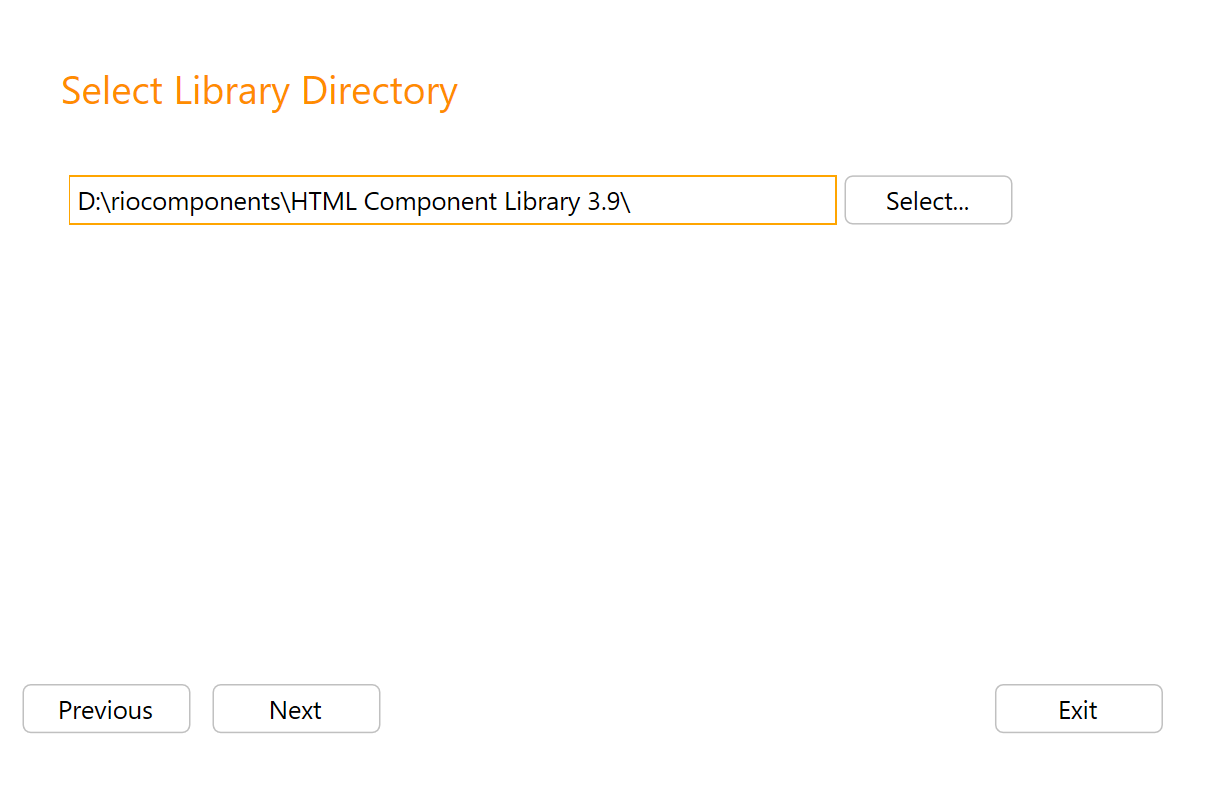Place cursor in the HTML Component Library path box
The width and height of the screenshot is (1224, 806).
click(x=450, y=200)
